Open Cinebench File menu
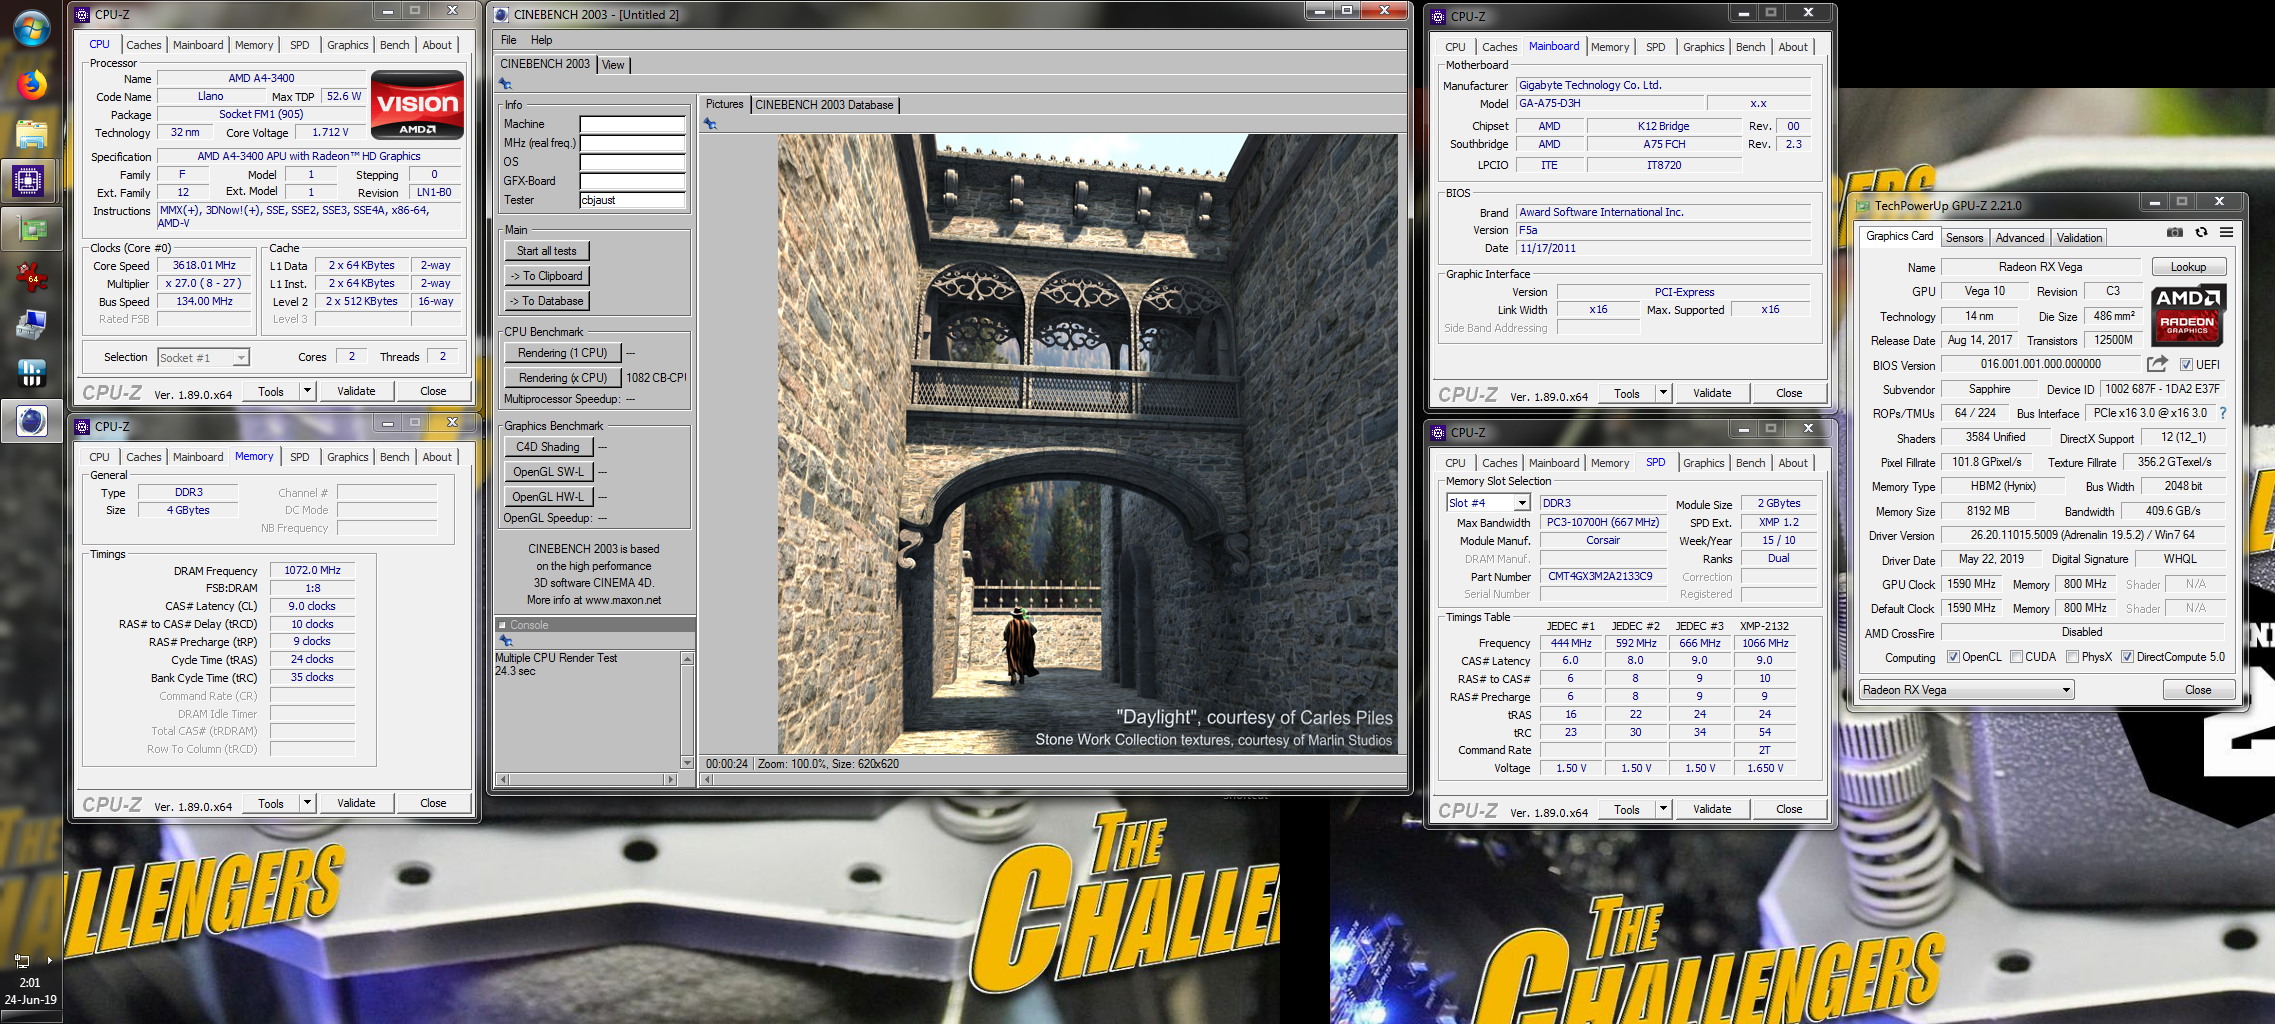 [508, 40]
